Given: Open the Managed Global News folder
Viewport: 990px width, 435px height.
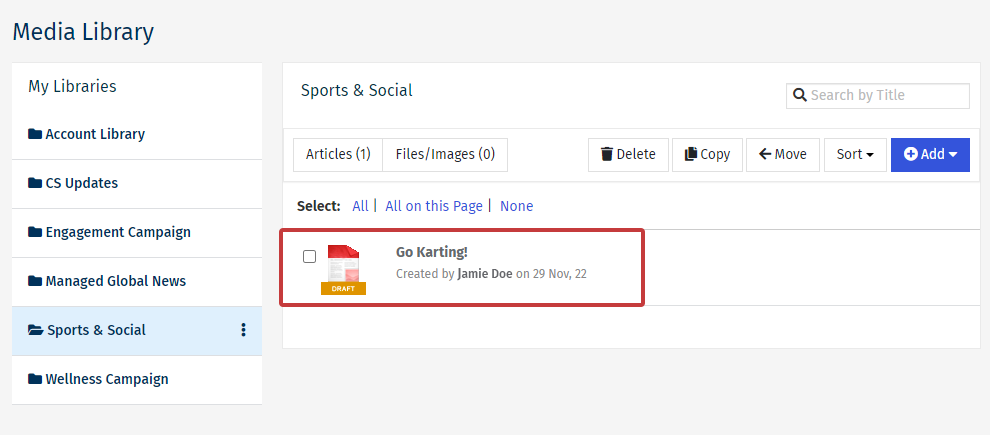Looking at the screenshot, I should [115, 281].
